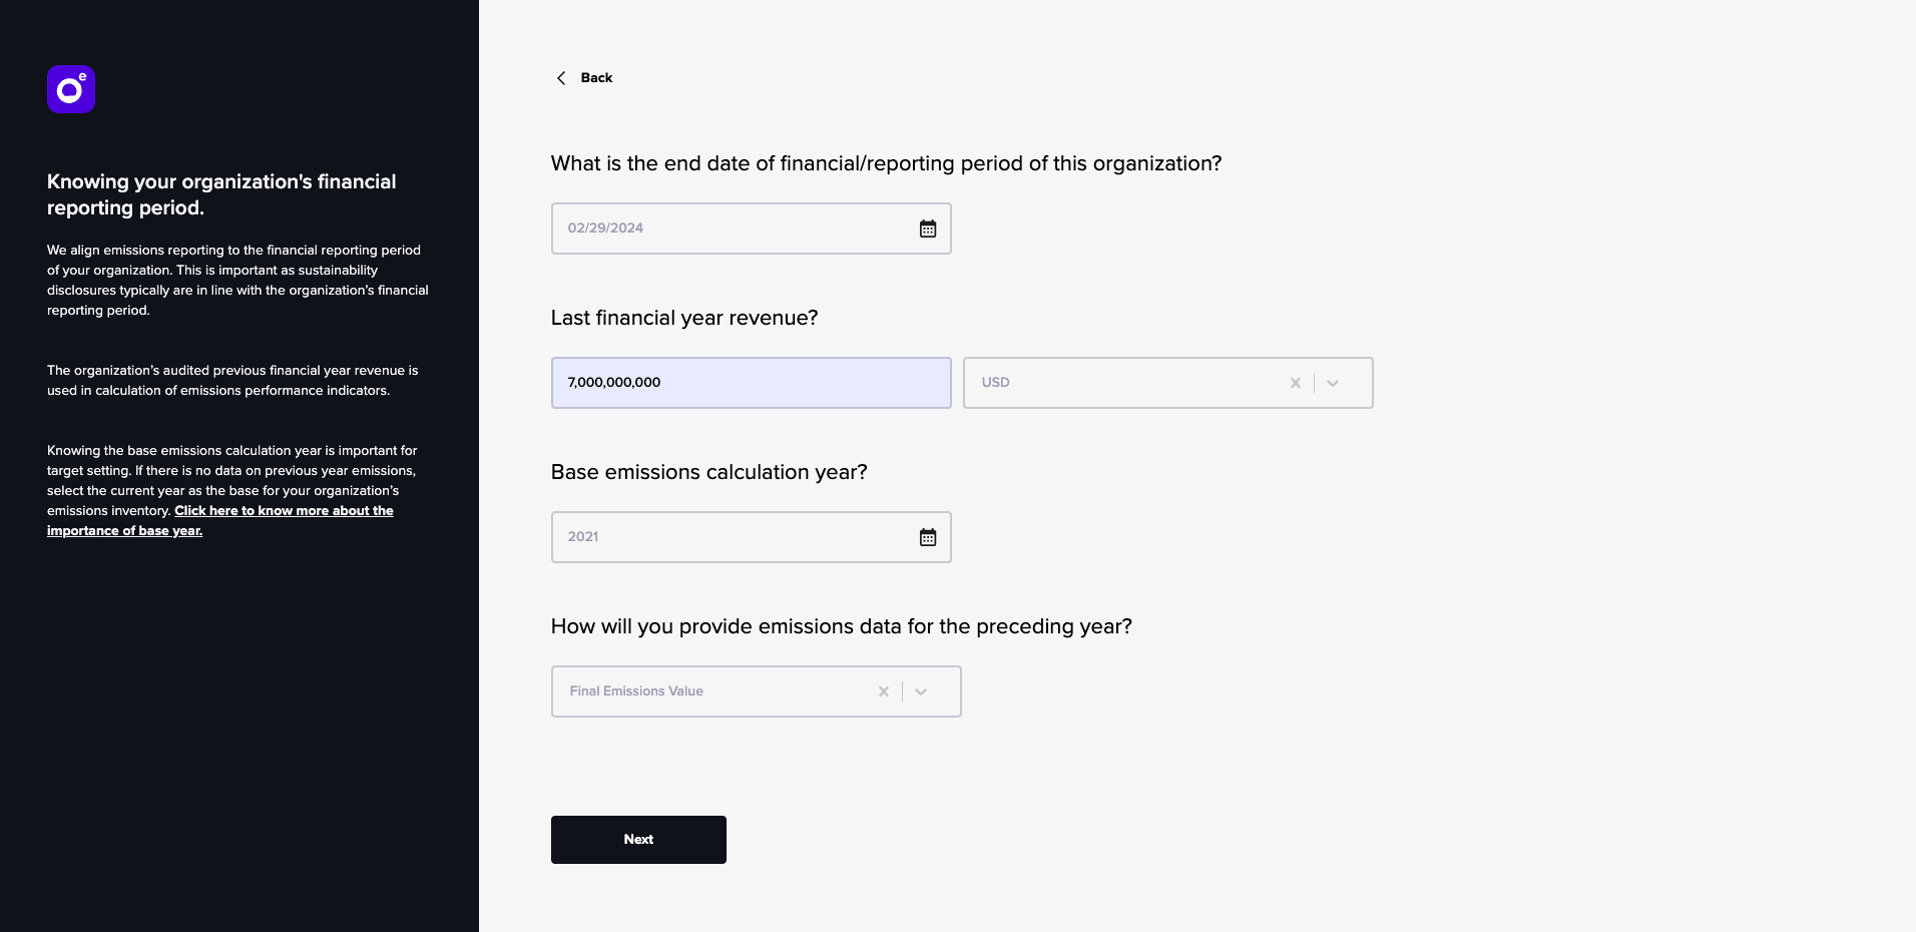Click the sidebar heading about financial reporting period
Viewport: 1916px width, 932px height.
[x=222, y=195]
